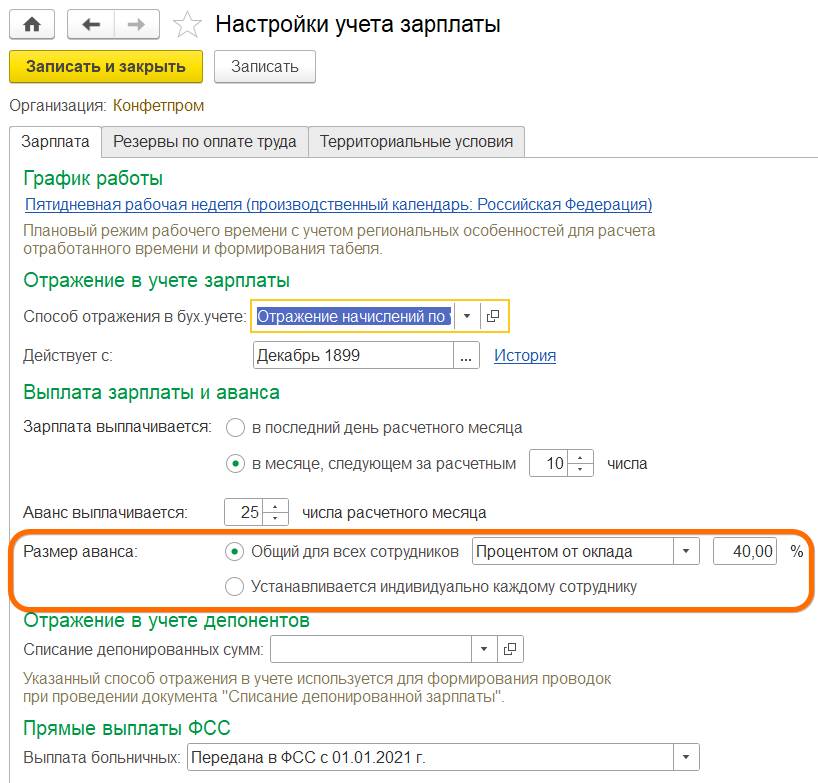Select salary paid on last day of month
This screenshot has height=783, width=818.
pos(236,427)
